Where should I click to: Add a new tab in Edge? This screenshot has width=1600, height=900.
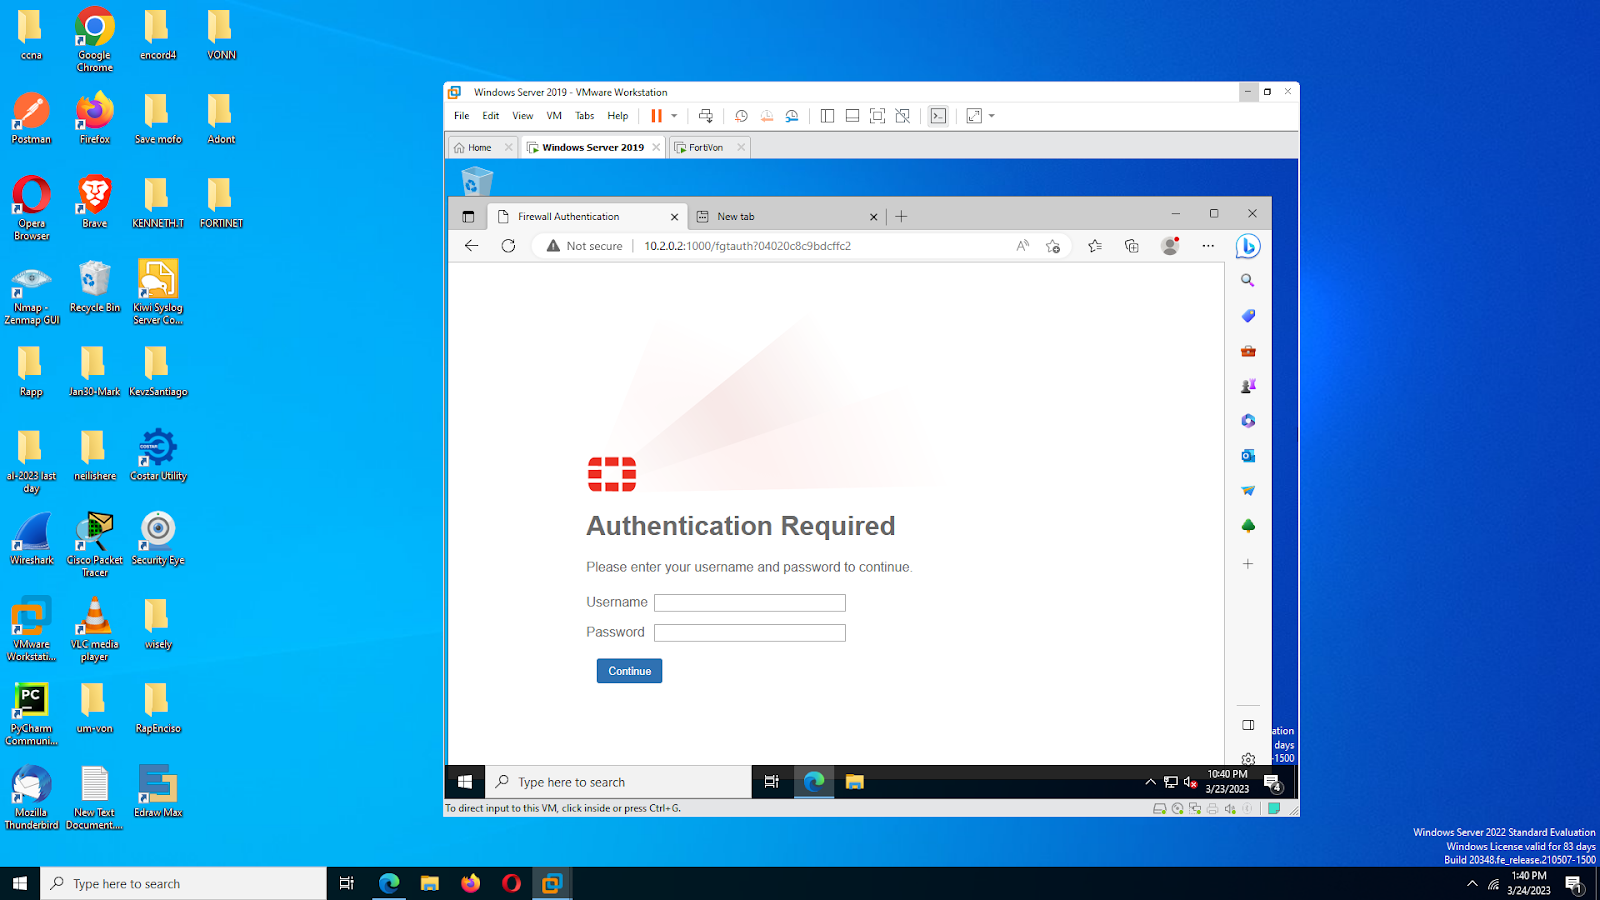coord(901,216)
